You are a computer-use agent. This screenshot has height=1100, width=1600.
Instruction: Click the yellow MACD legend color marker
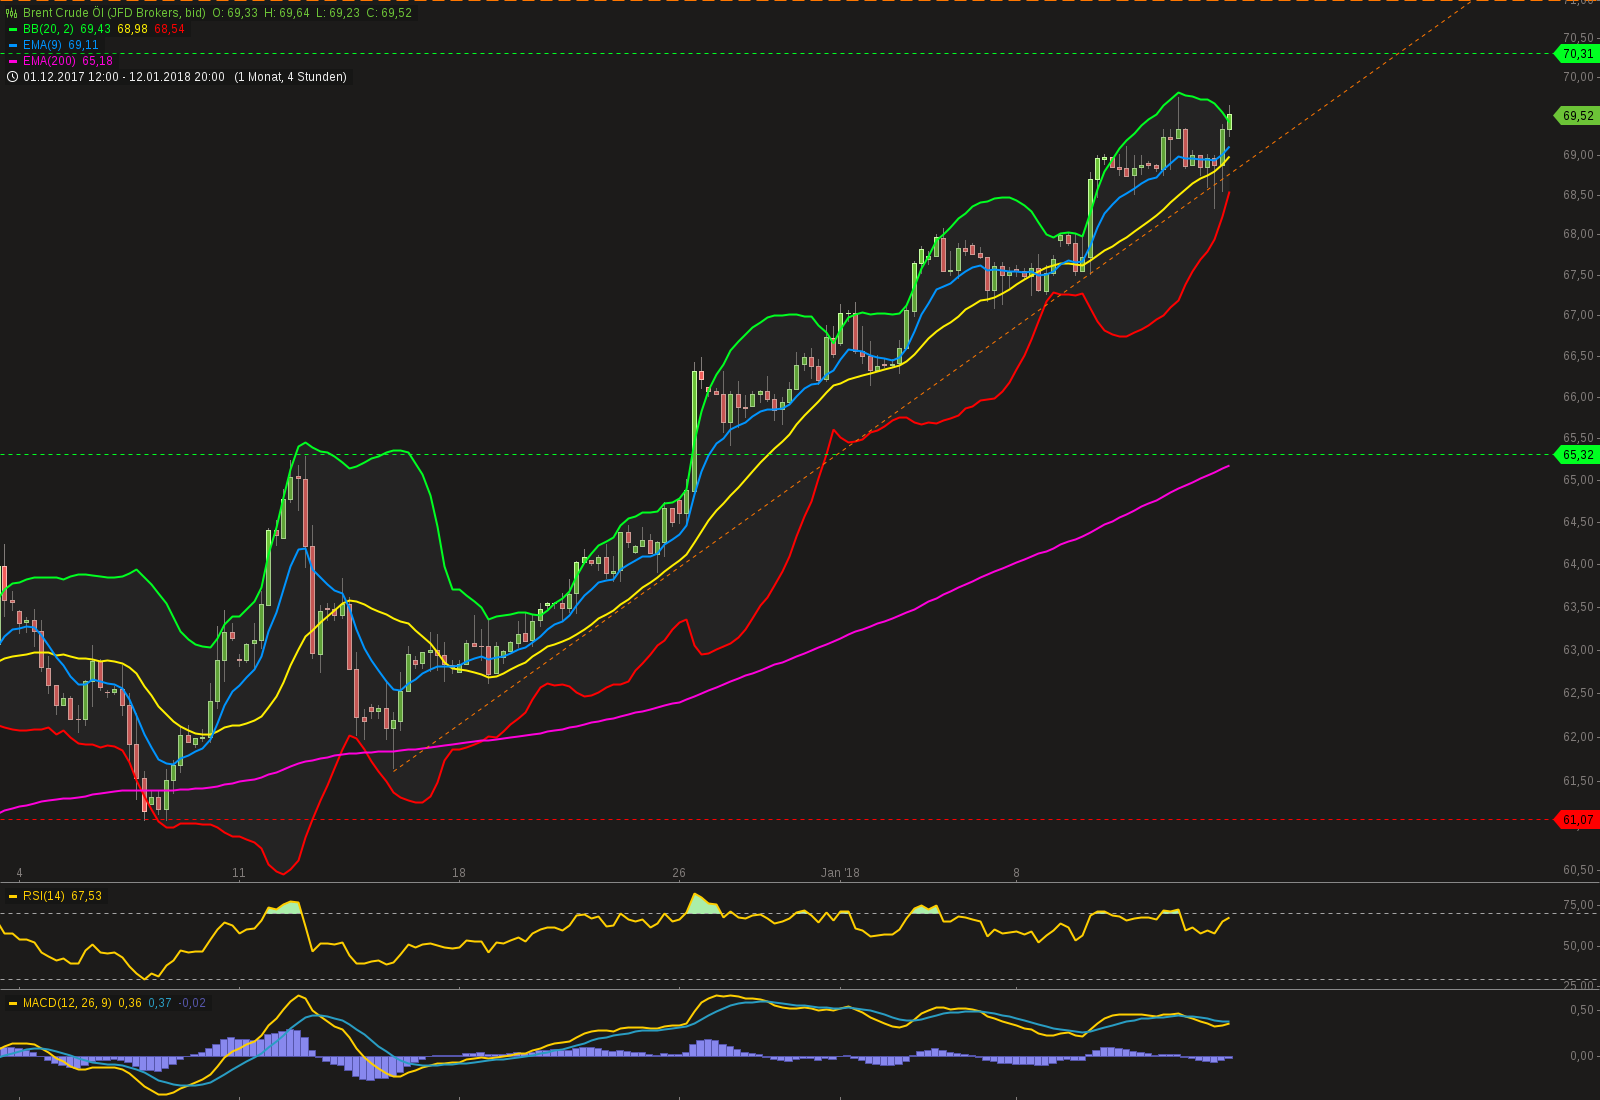tap(13, 1003)
